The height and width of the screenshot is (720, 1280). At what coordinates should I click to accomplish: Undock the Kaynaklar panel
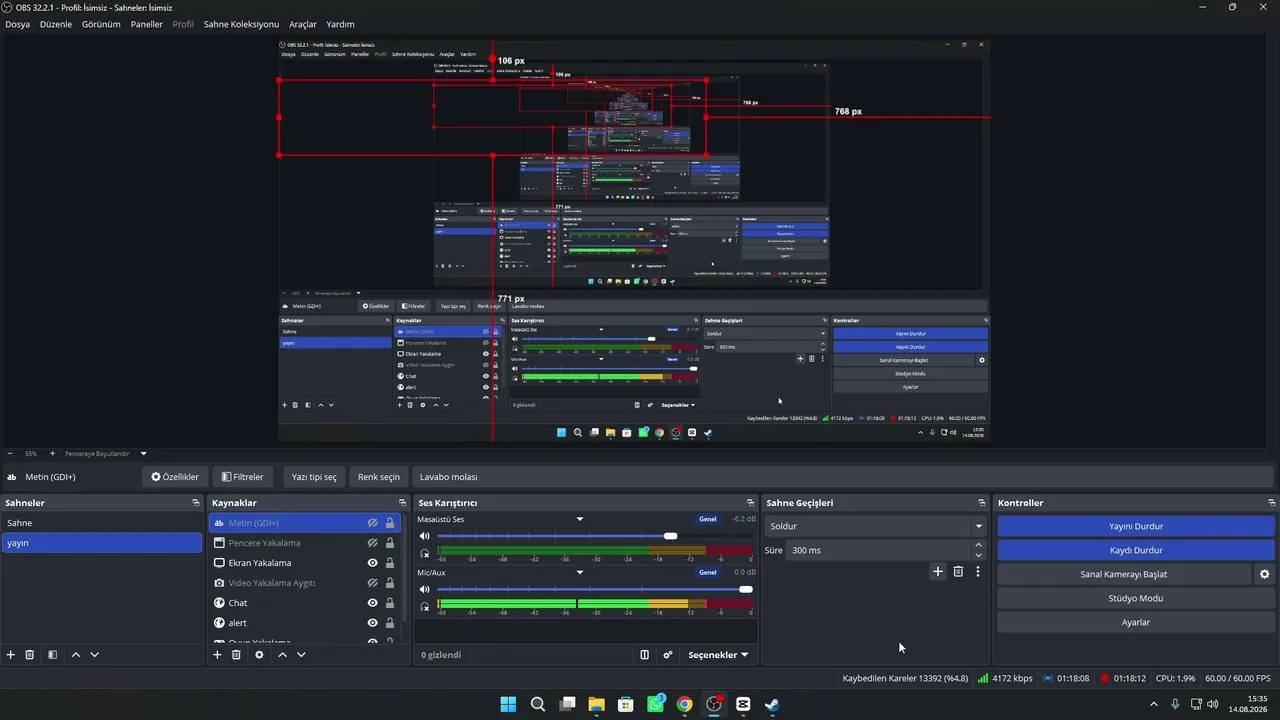click(x=402, y=503)
